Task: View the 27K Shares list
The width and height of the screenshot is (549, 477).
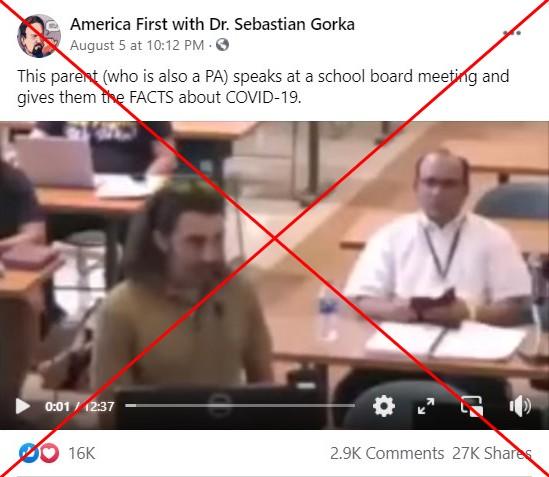Action: point(492,453)
